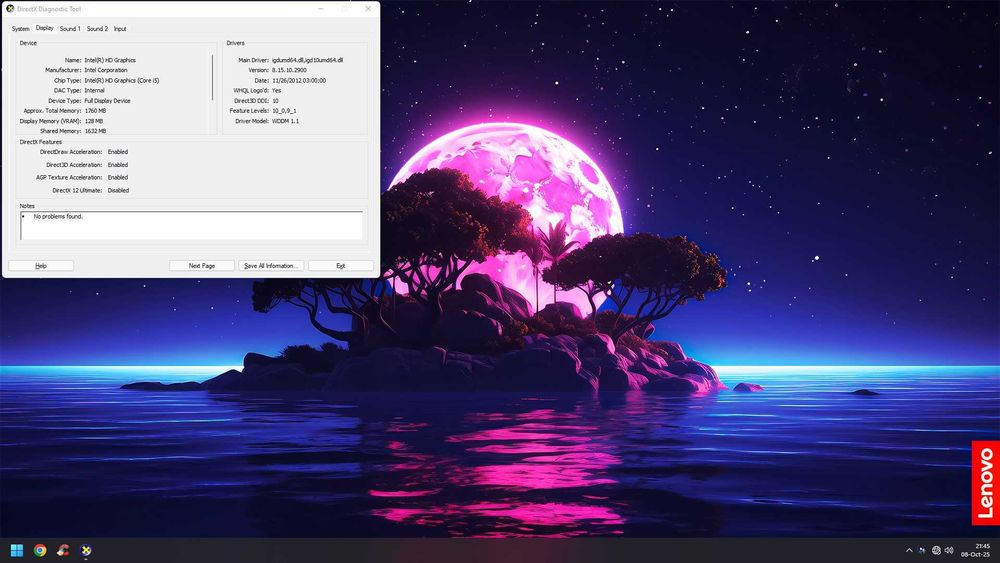The width and height of the screenshot is (1000, 563).
Task: Launch Google Chrome from the taskbar
Action: coord(40,550)
